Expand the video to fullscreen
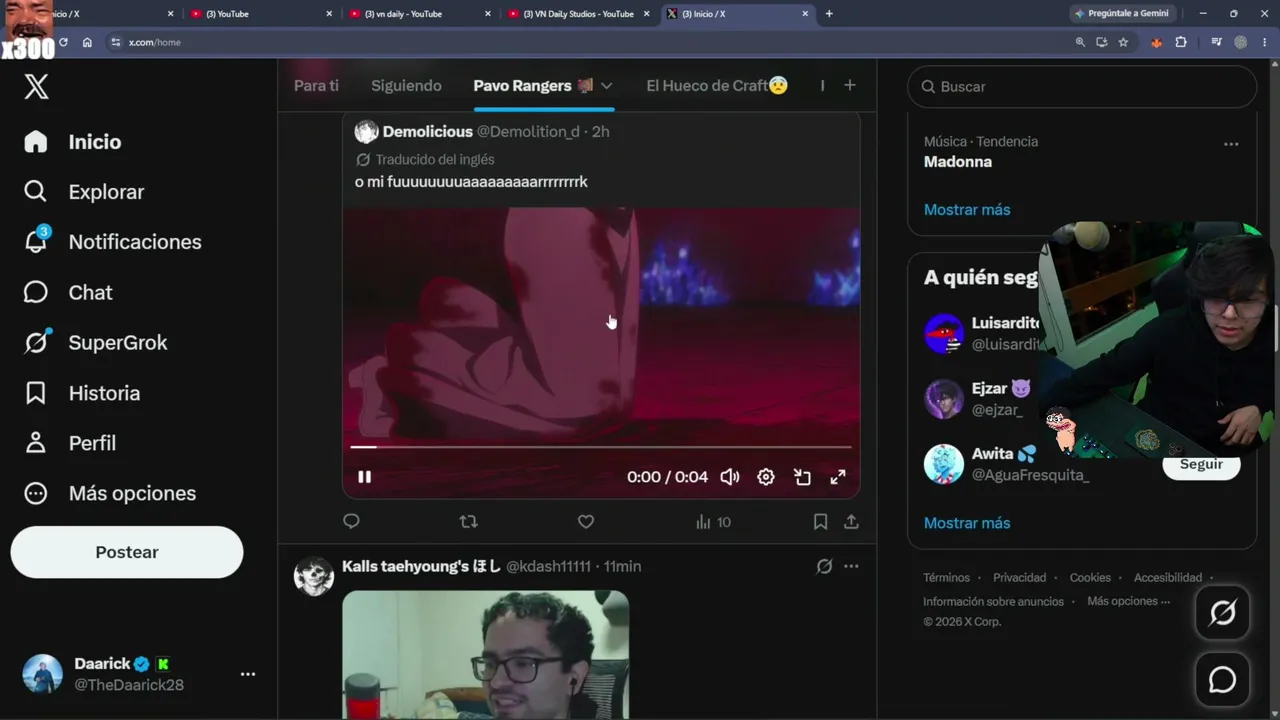This screenshot has height=720, width=1280. coord(838,477)
